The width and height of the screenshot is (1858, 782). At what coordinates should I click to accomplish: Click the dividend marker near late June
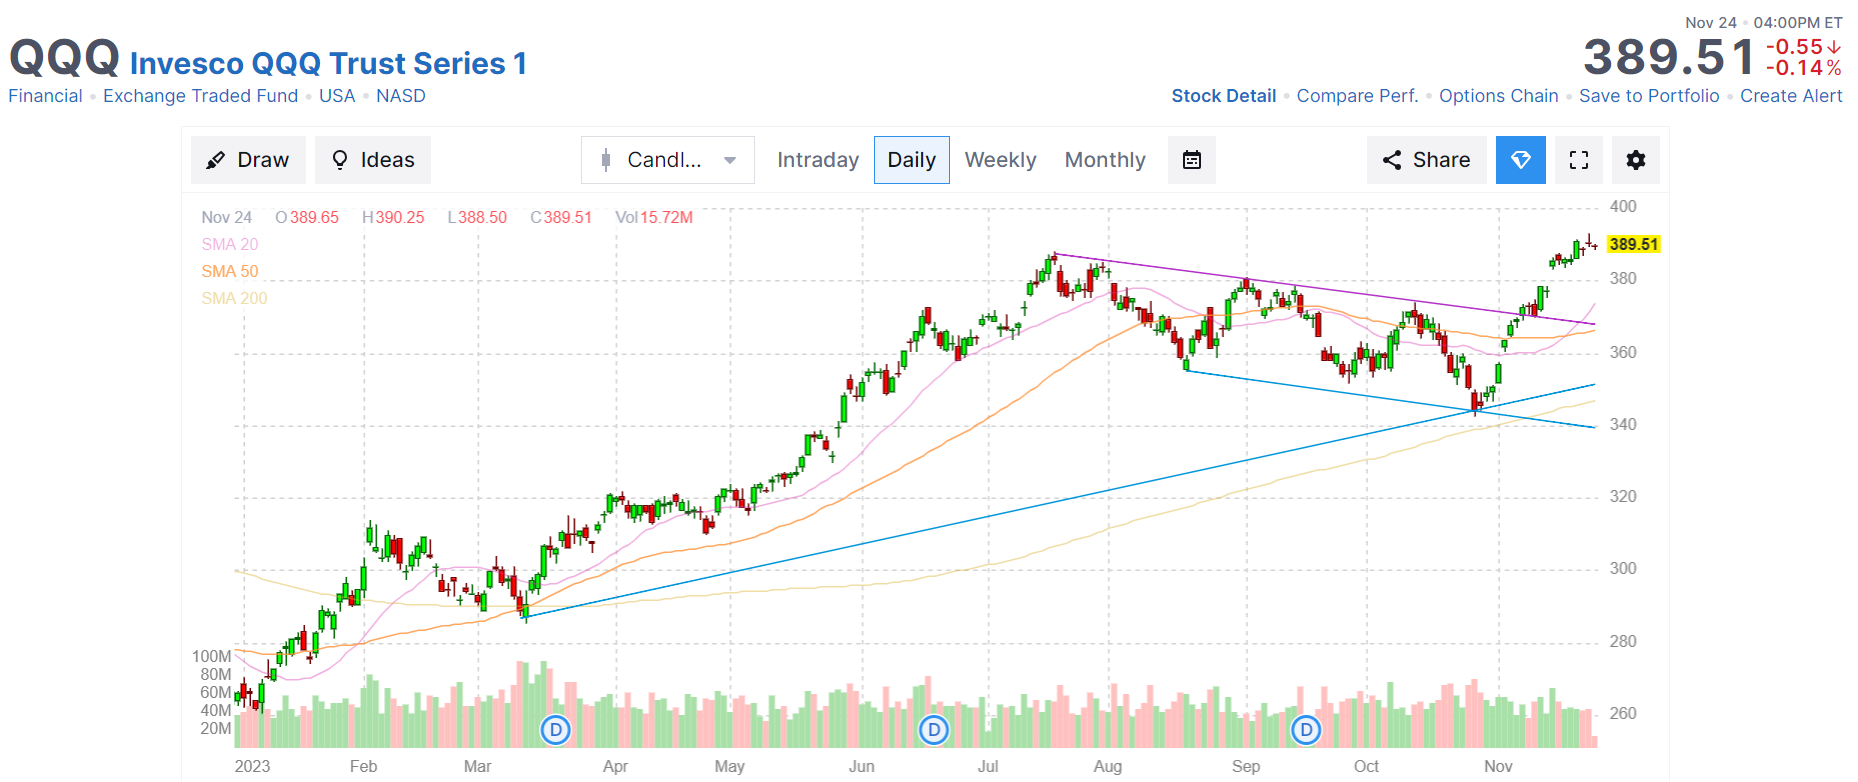point(934,730)
